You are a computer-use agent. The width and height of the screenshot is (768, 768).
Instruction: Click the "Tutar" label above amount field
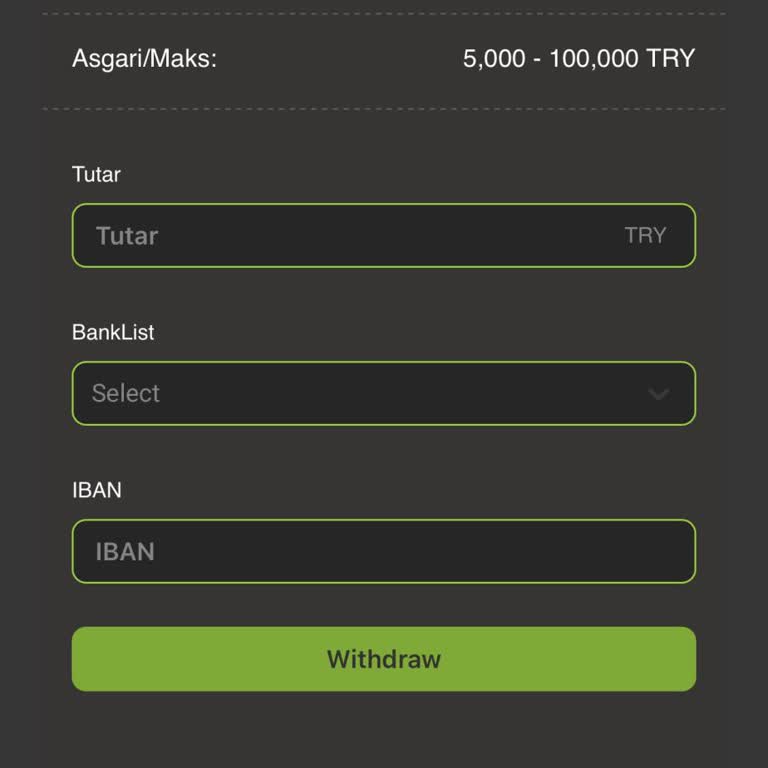tap(96, 174)
